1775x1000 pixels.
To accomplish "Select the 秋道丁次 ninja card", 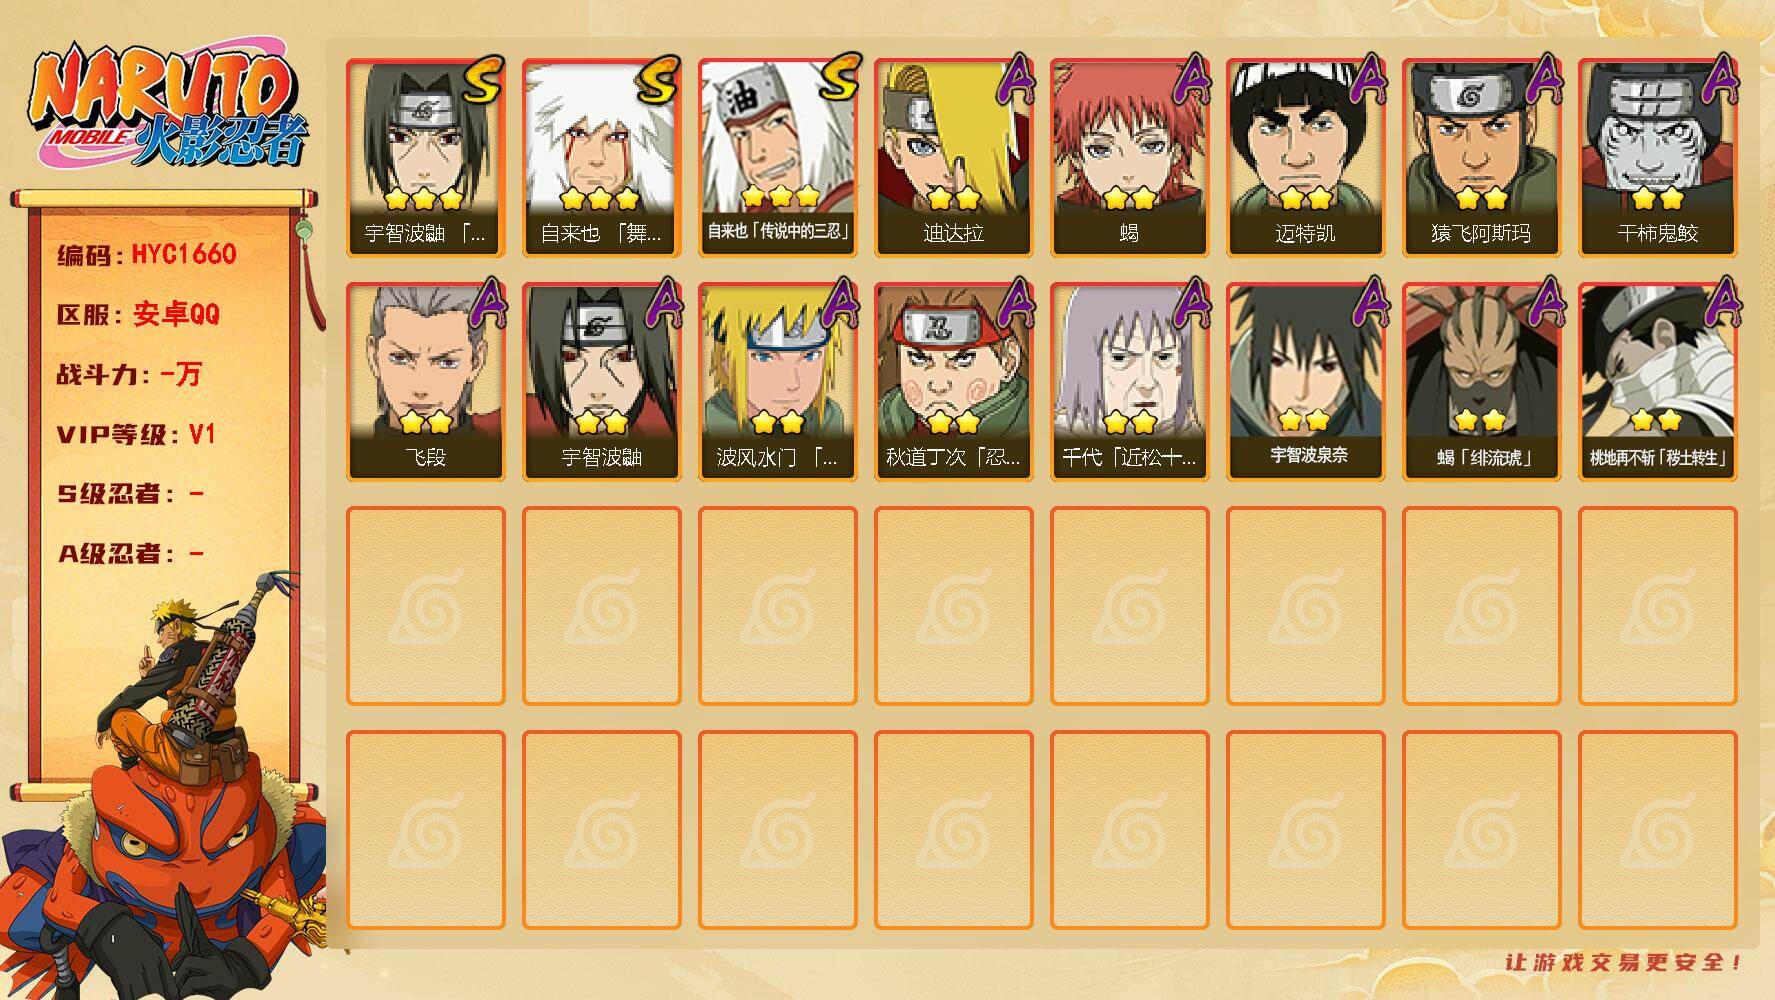I will [953, 382].
